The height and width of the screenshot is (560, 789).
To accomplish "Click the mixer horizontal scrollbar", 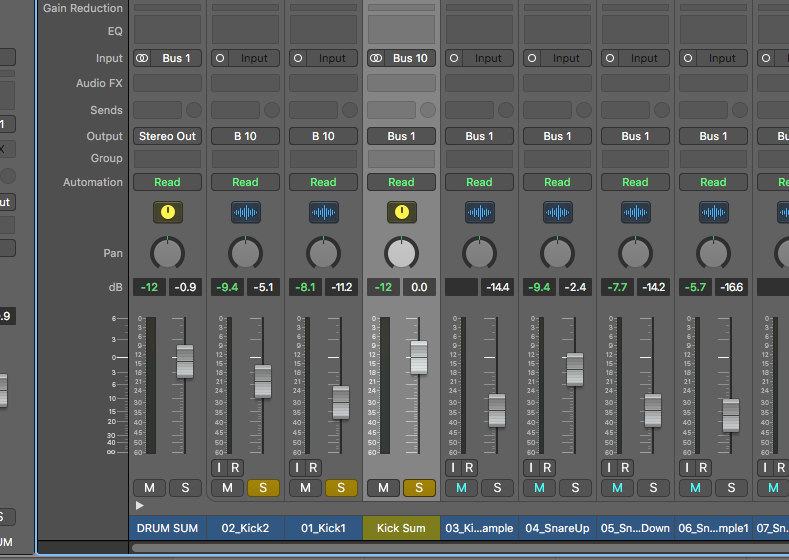I will 460,548.
